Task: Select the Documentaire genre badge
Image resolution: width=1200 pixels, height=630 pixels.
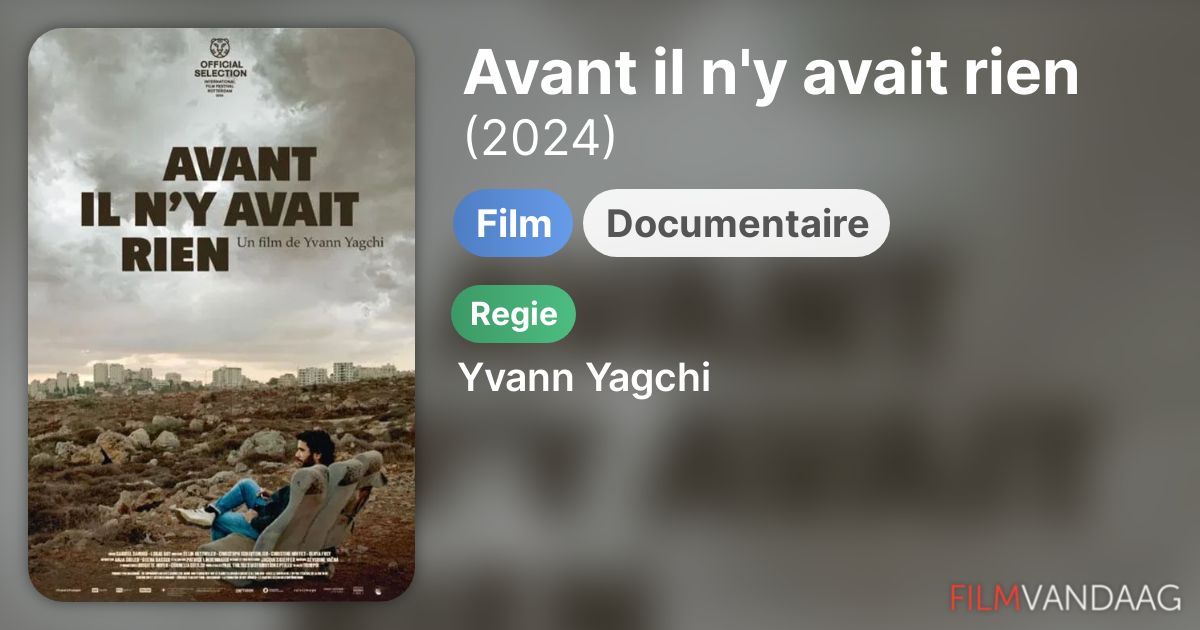Action: (737, 223)
